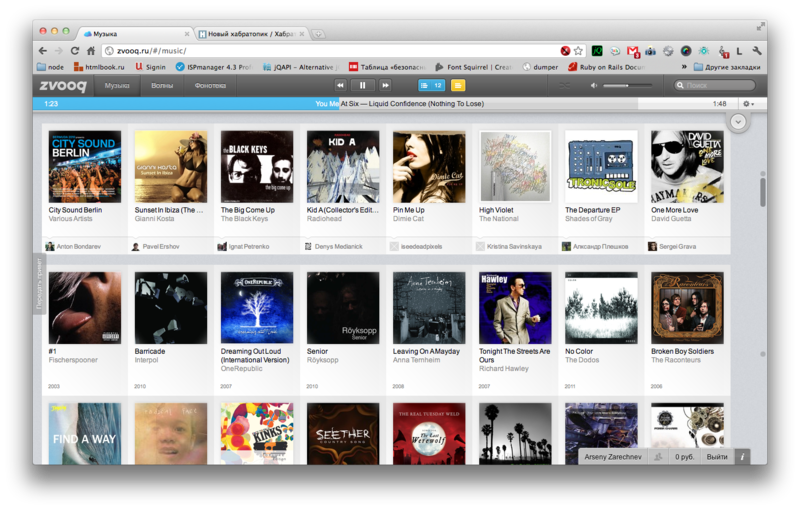Open Ruby on Rails Docs bookmark
The height and width of the screenshot is (510, 800).
606,67
